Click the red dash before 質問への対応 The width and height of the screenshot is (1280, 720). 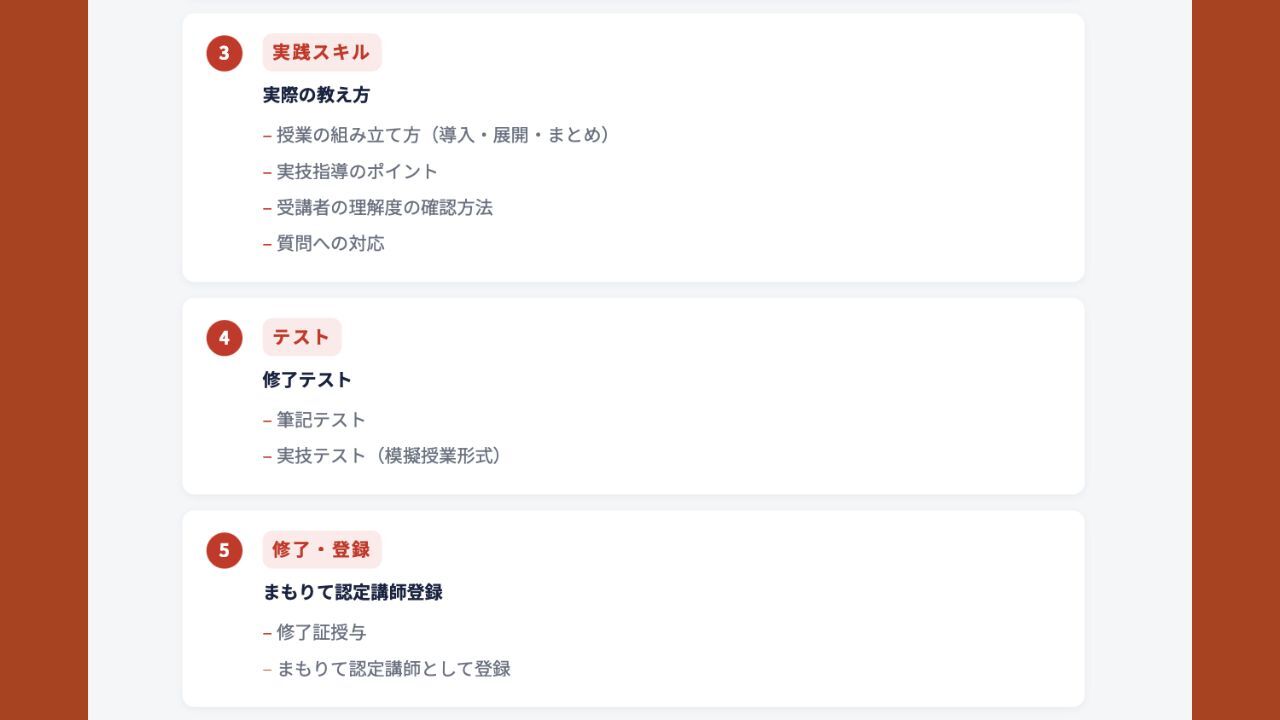pos(267,244)
